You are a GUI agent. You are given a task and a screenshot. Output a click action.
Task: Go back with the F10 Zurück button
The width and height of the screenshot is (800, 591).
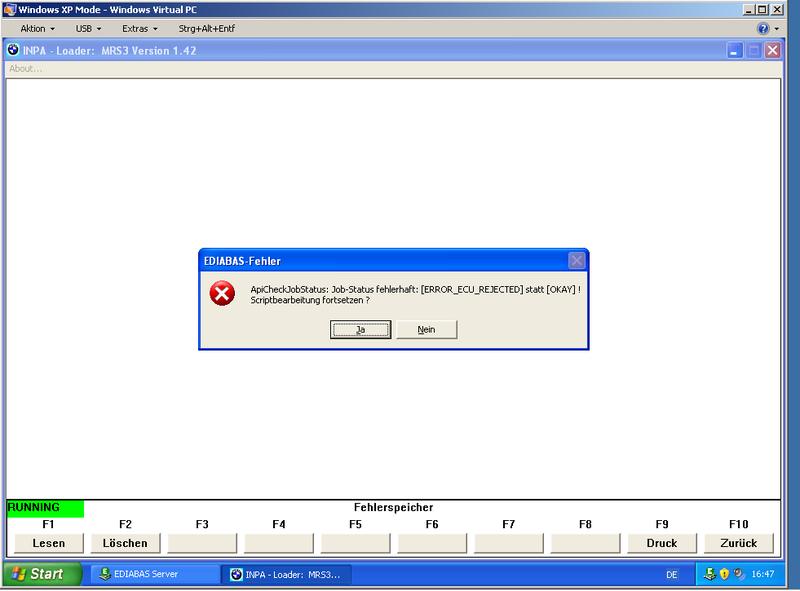[738, 543]
